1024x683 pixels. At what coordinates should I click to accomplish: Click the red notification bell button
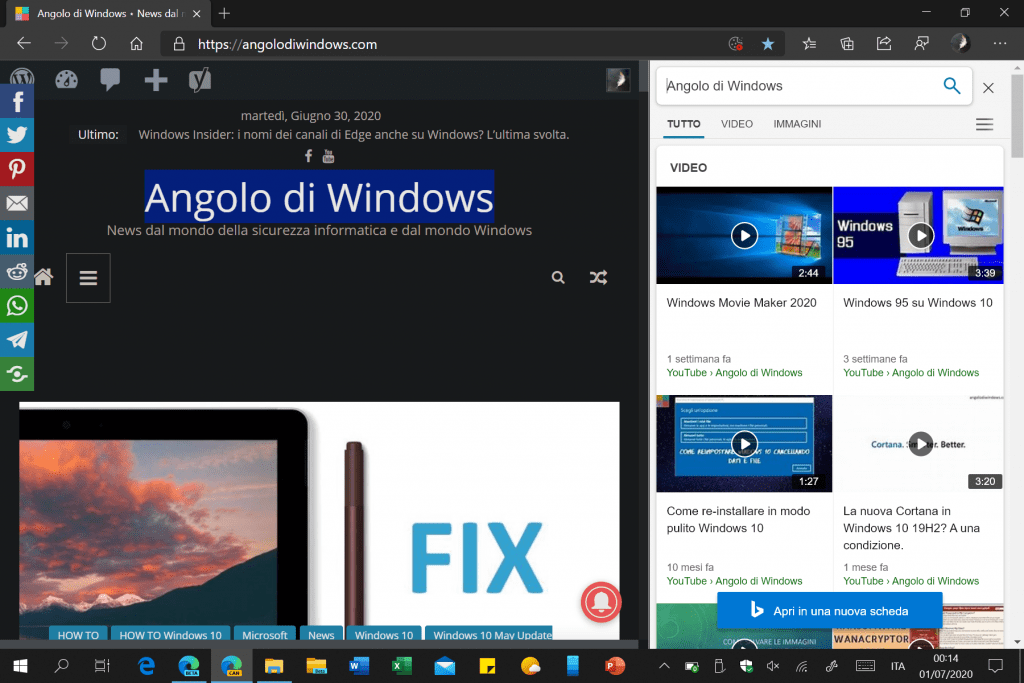(x=602, y=602)
